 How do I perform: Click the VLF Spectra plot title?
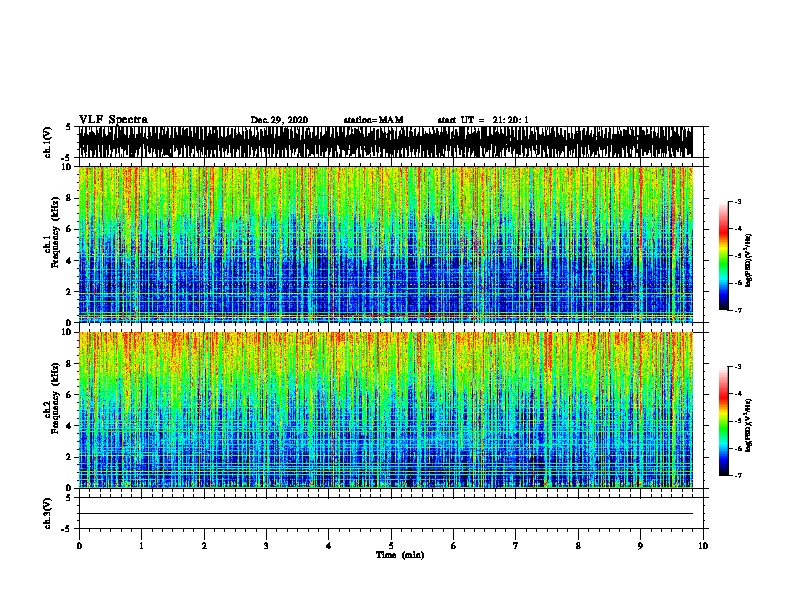click(113, 120)
